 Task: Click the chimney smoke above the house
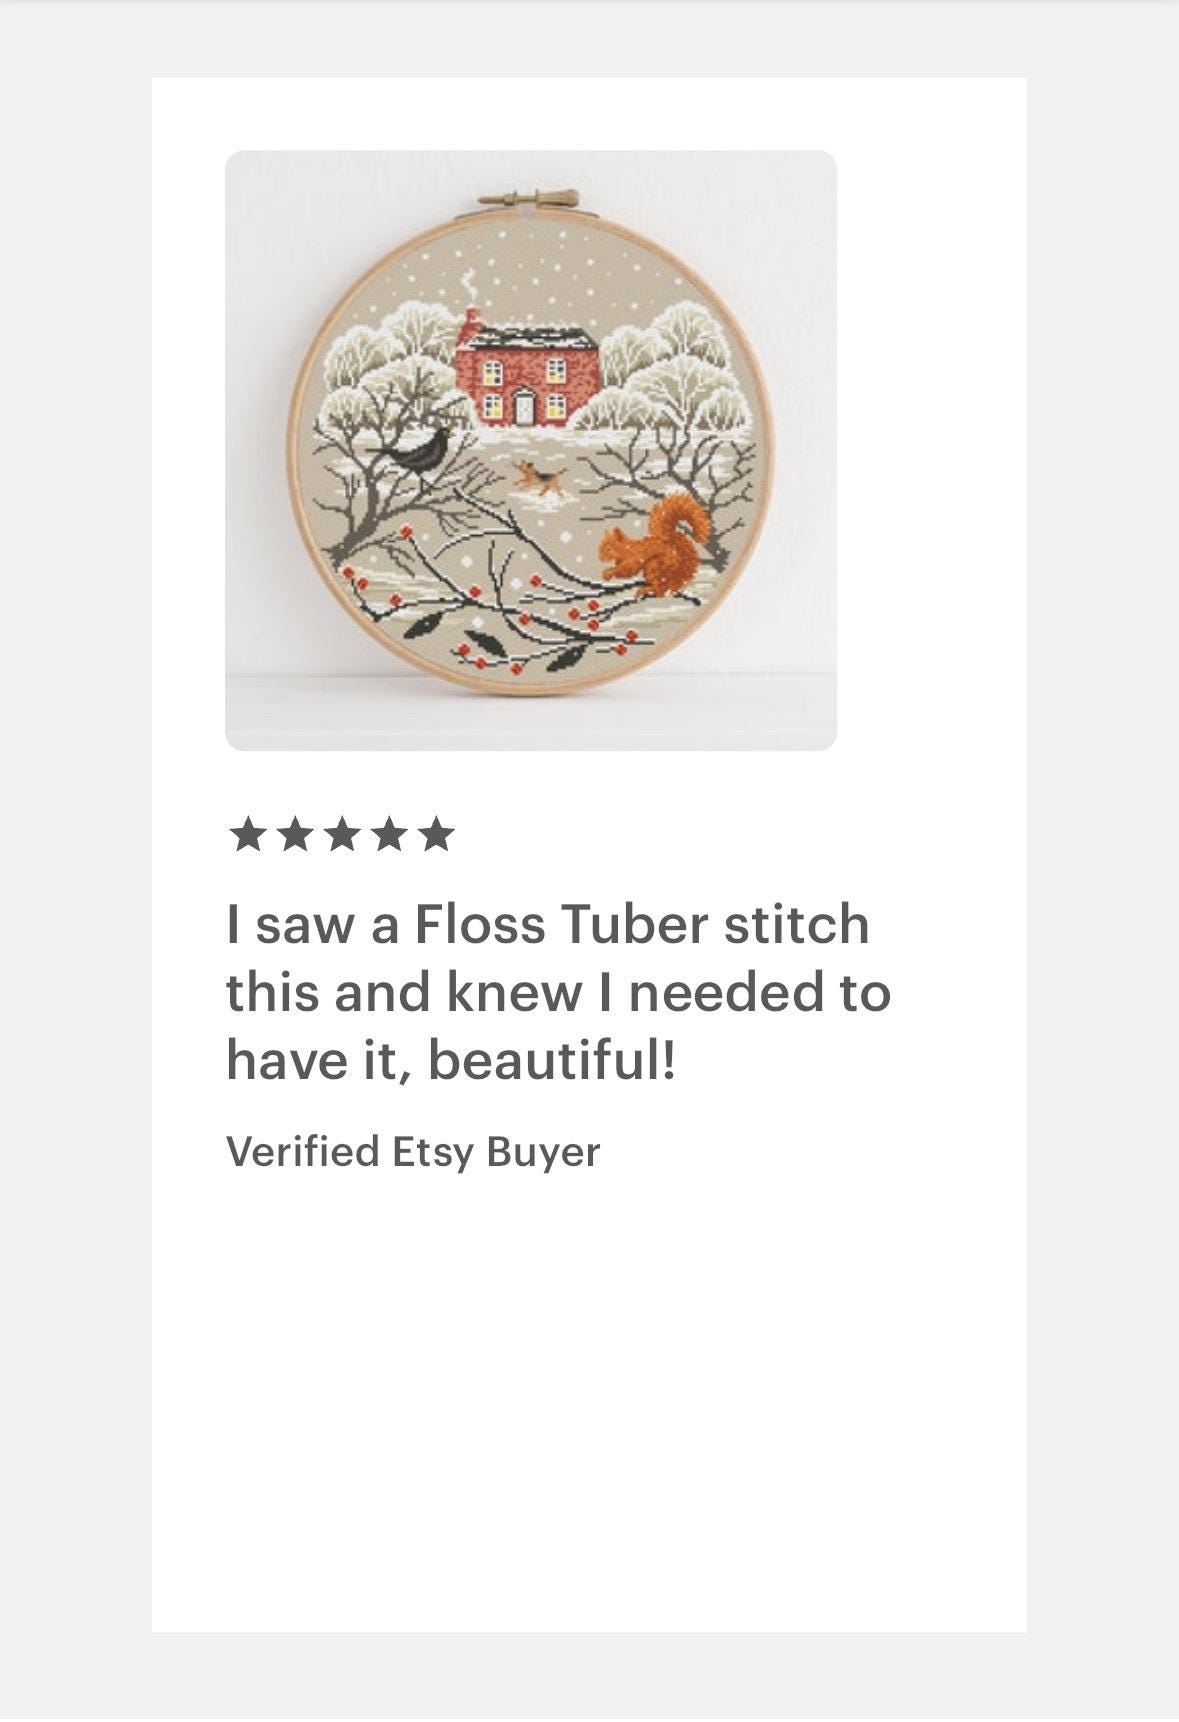click(x=466, y=287)
